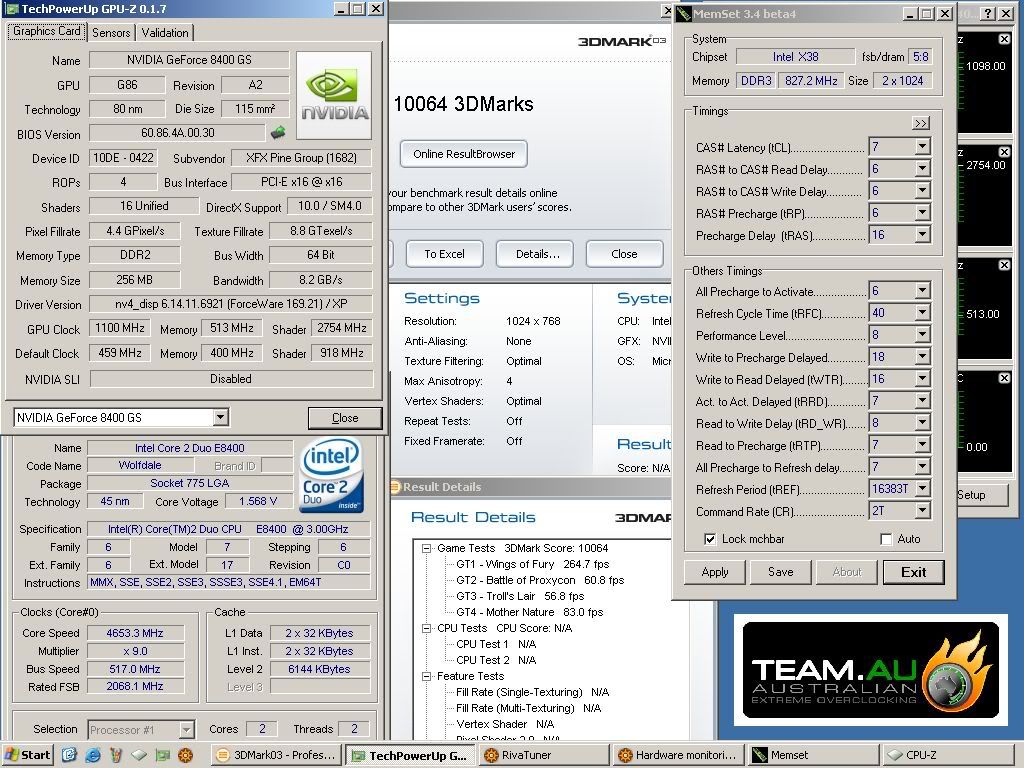Open the Performance Level dropdown

[x=922, y=335]
